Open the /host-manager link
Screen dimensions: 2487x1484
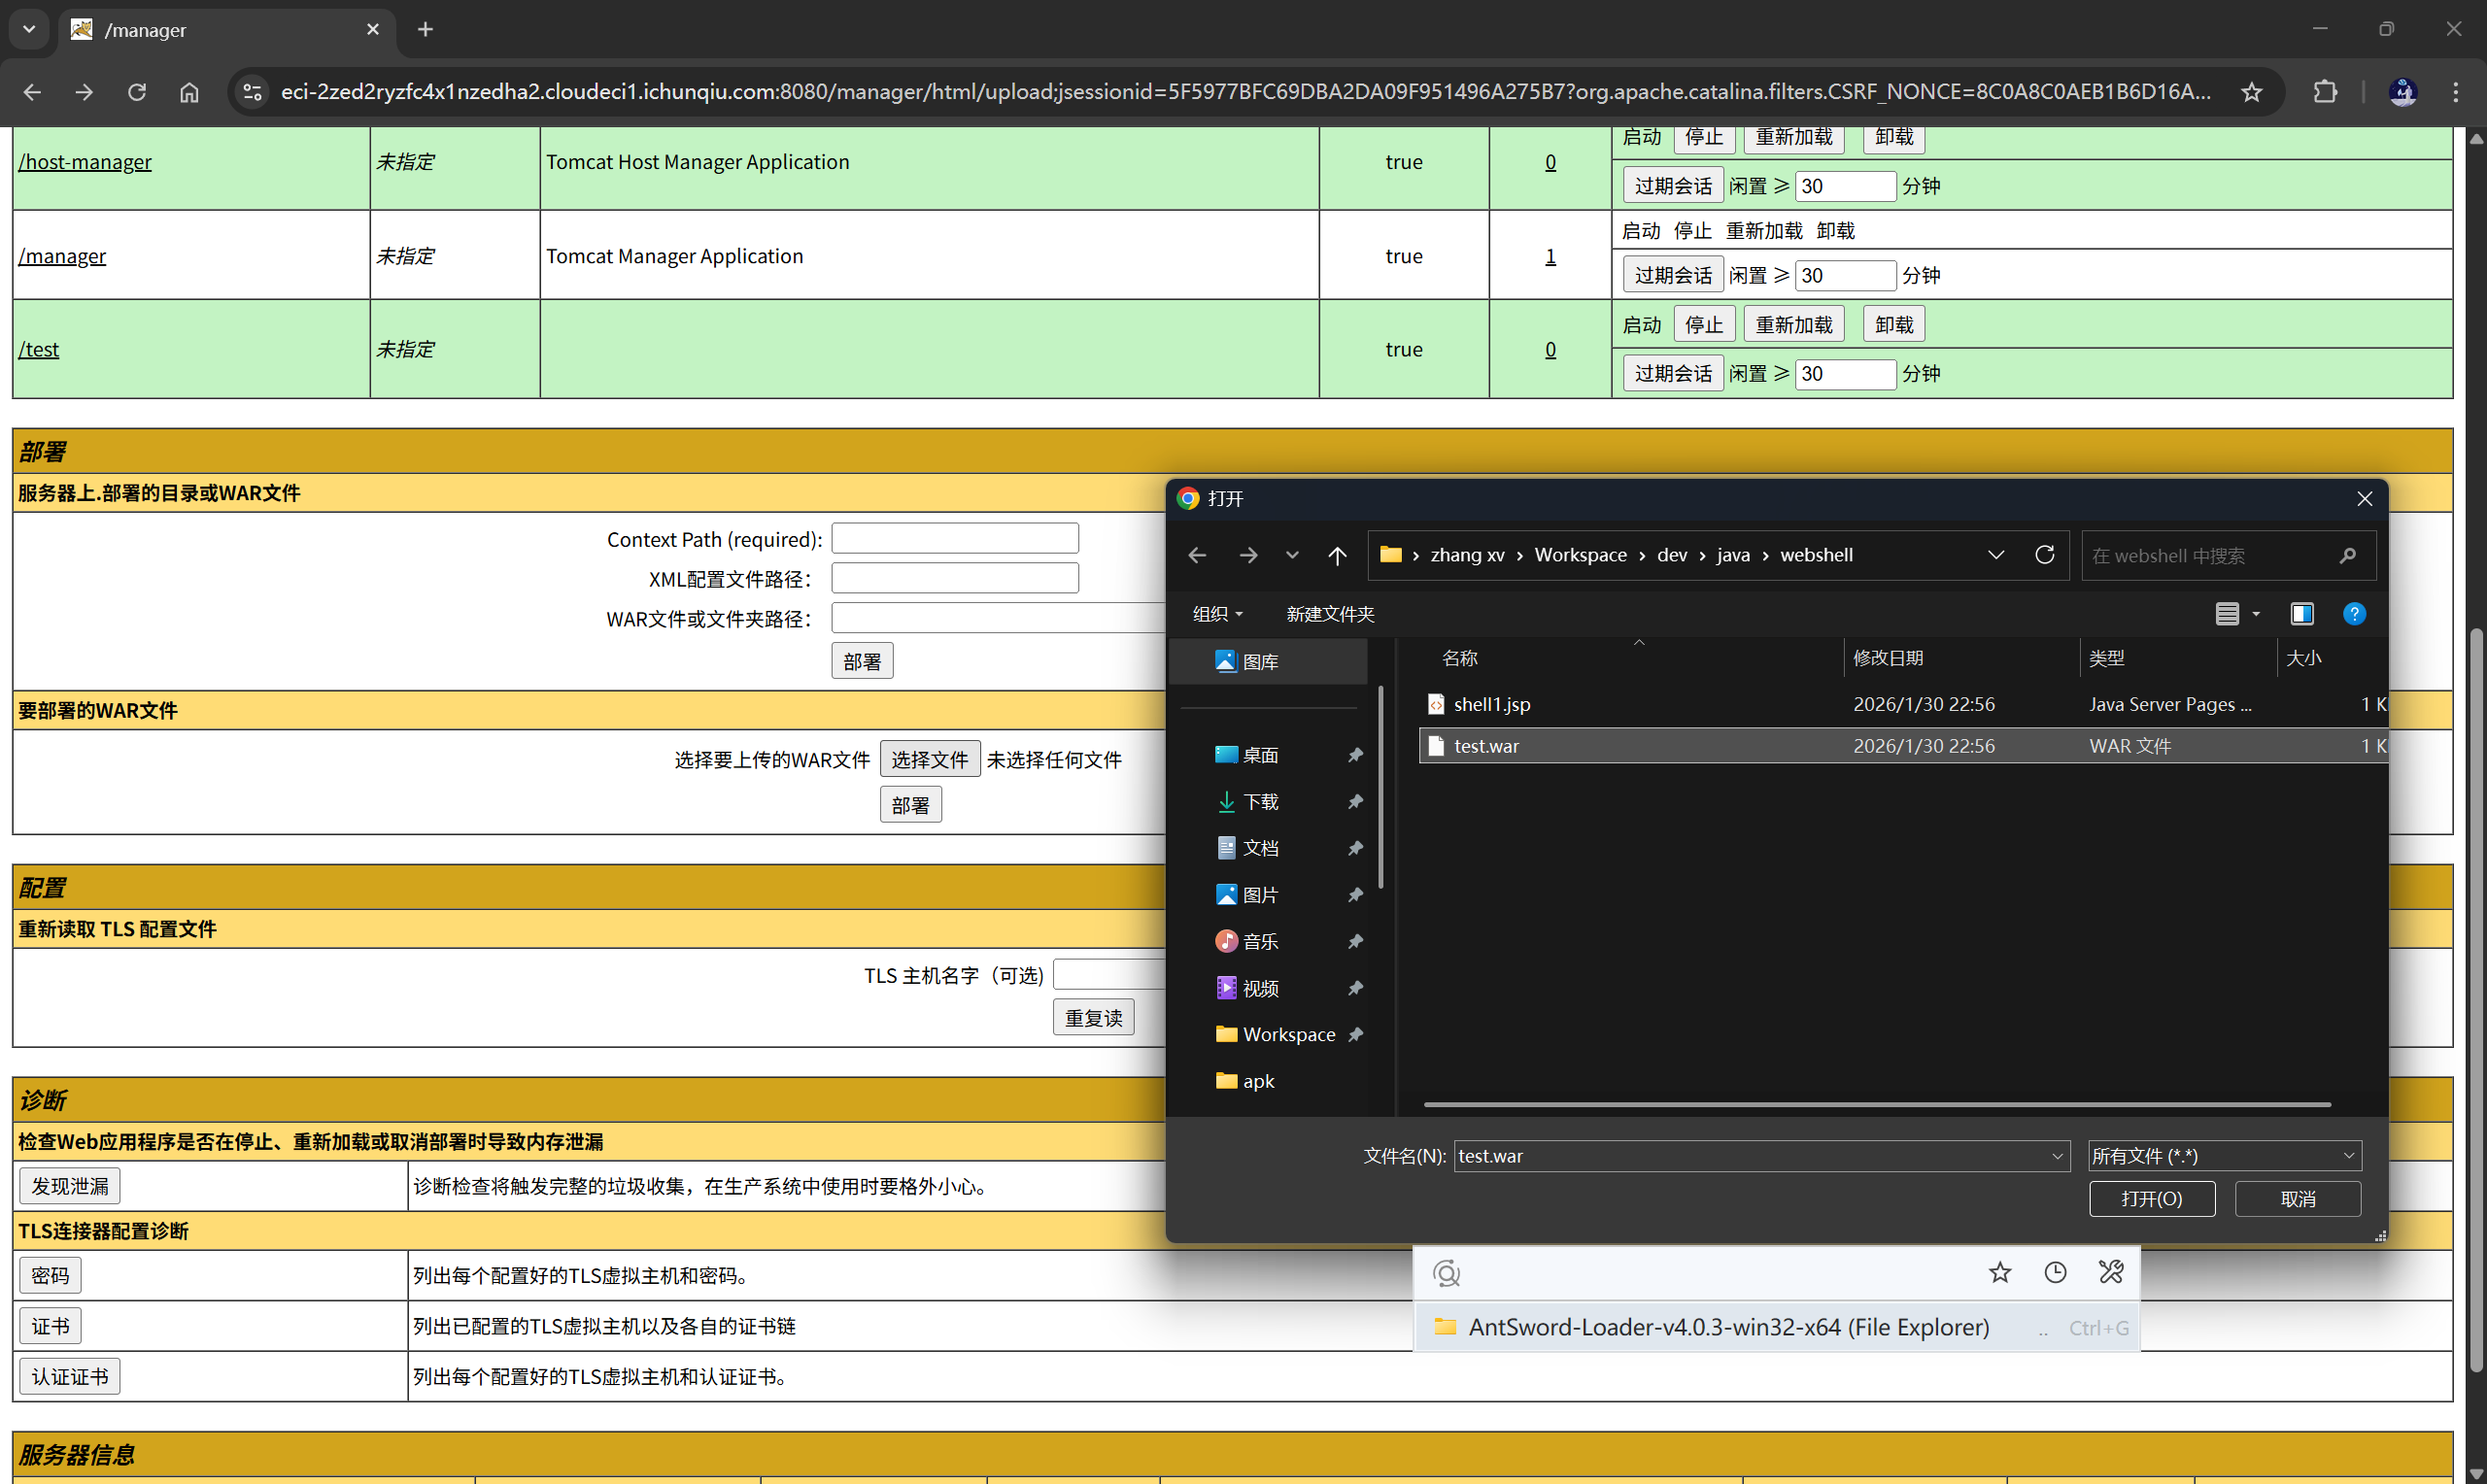85,162
